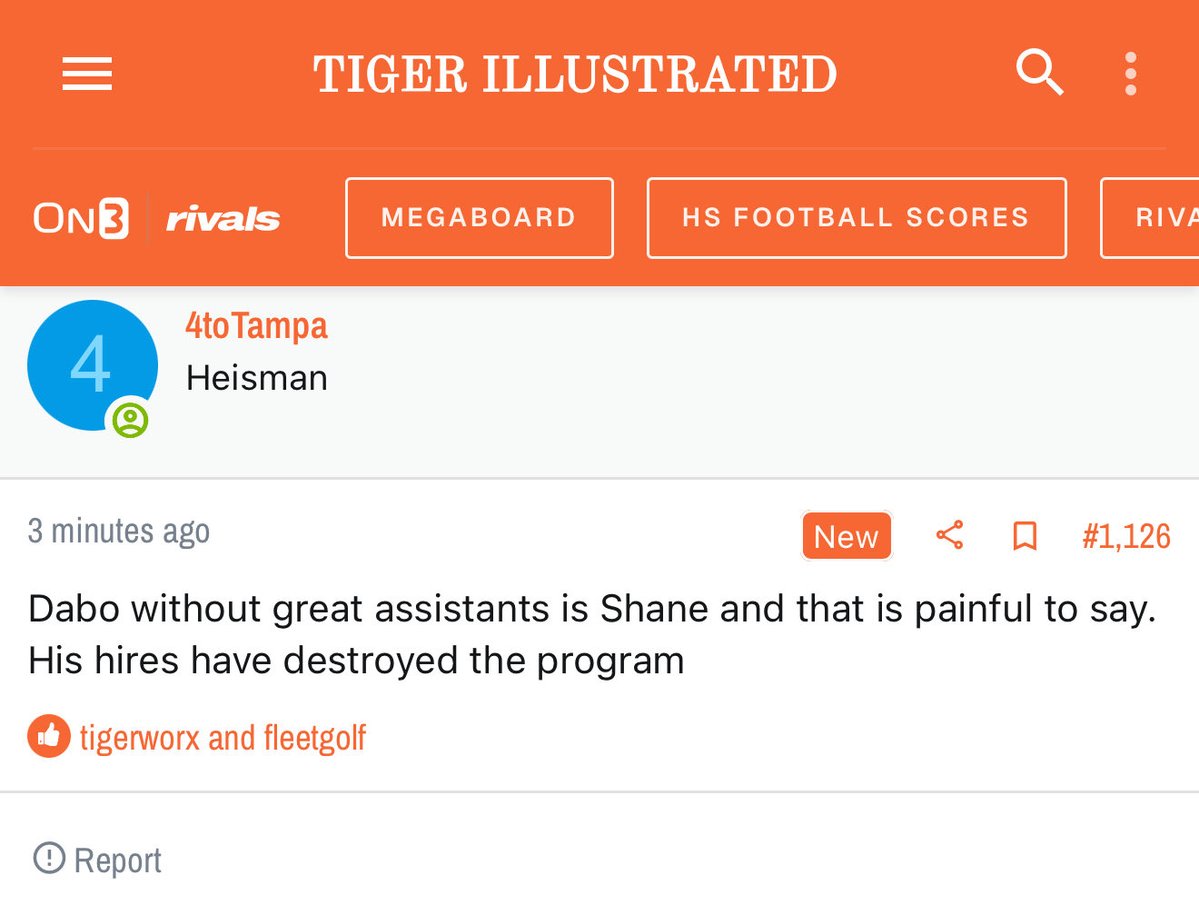Click the New post badge
Image resolution: width=1199 pixels, height=905 pixels.
point(846,536)
